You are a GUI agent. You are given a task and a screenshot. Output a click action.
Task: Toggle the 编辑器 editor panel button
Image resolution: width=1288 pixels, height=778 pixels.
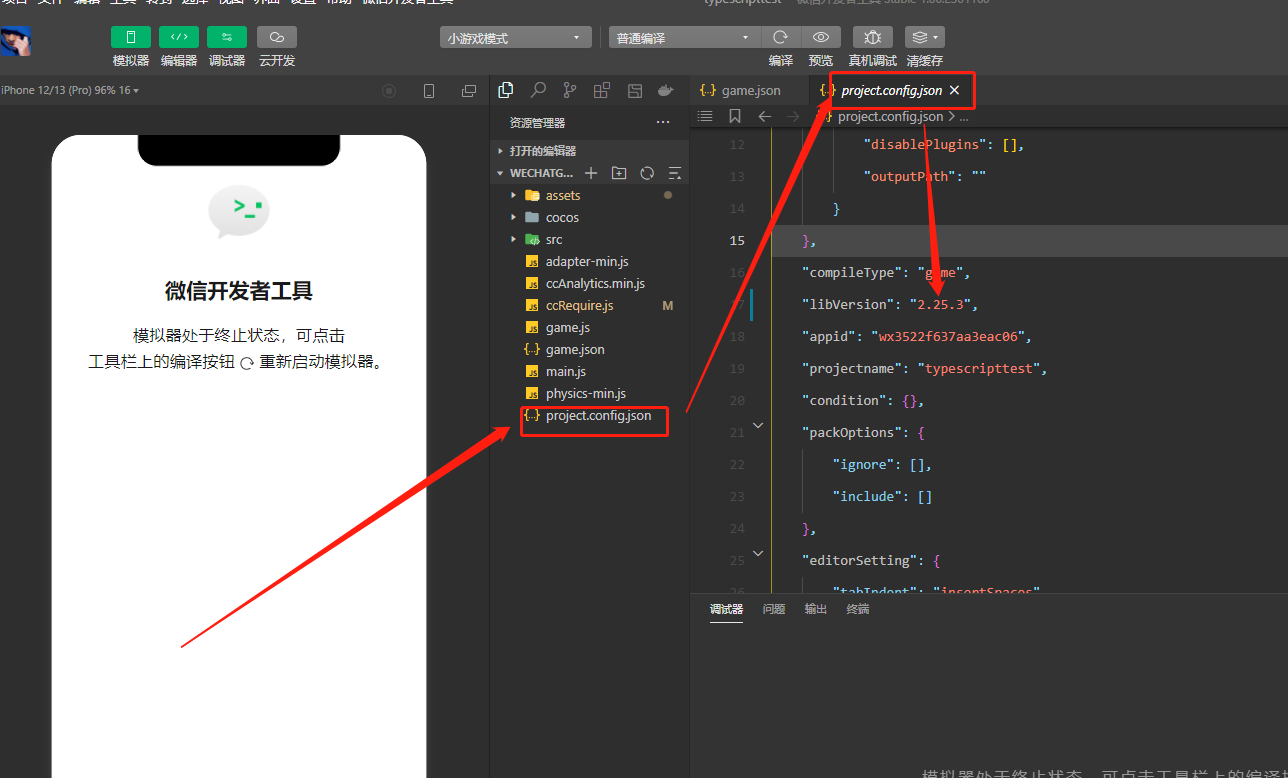(178, 37)
